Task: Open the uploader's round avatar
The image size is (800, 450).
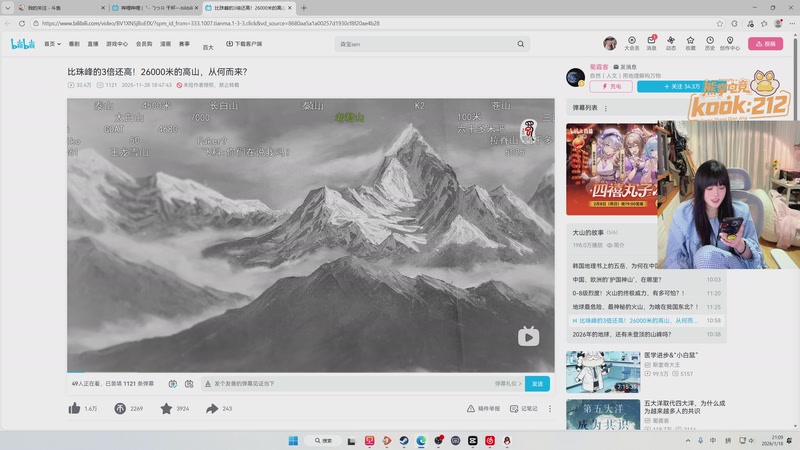Action: [x=576, y=77]
